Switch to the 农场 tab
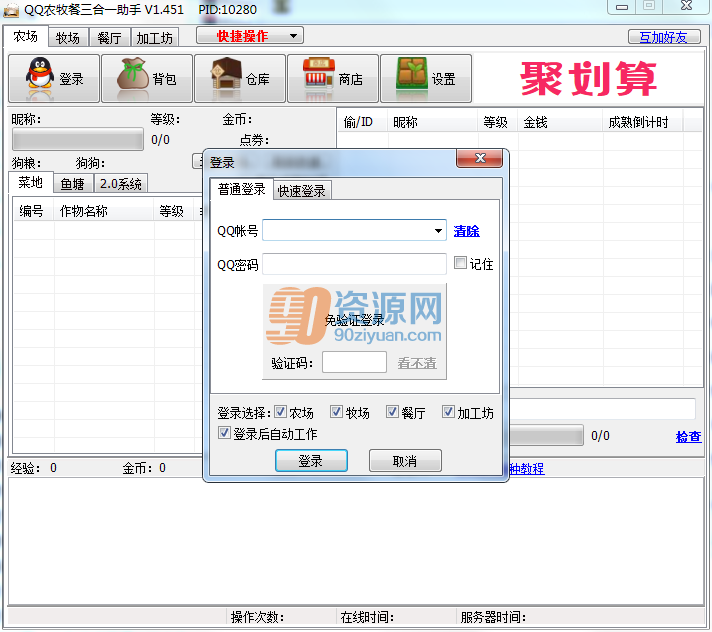This screenshot has width=712, height=632. [x=25, y=36]
